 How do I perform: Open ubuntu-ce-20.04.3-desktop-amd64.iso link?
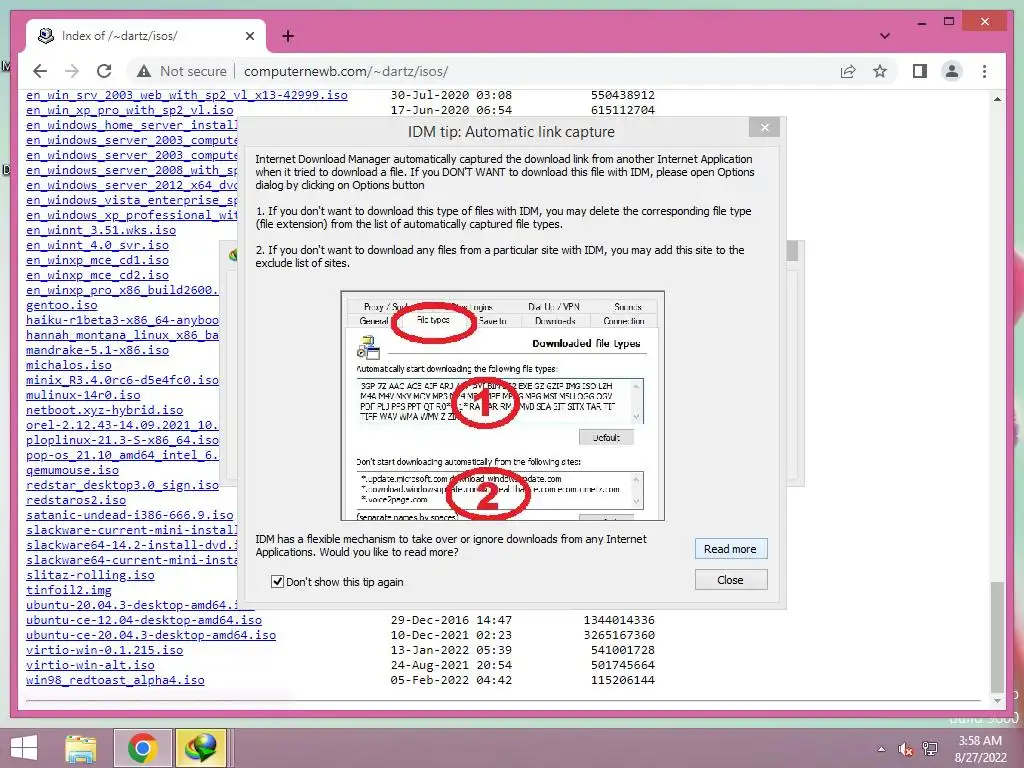point(151,635)
